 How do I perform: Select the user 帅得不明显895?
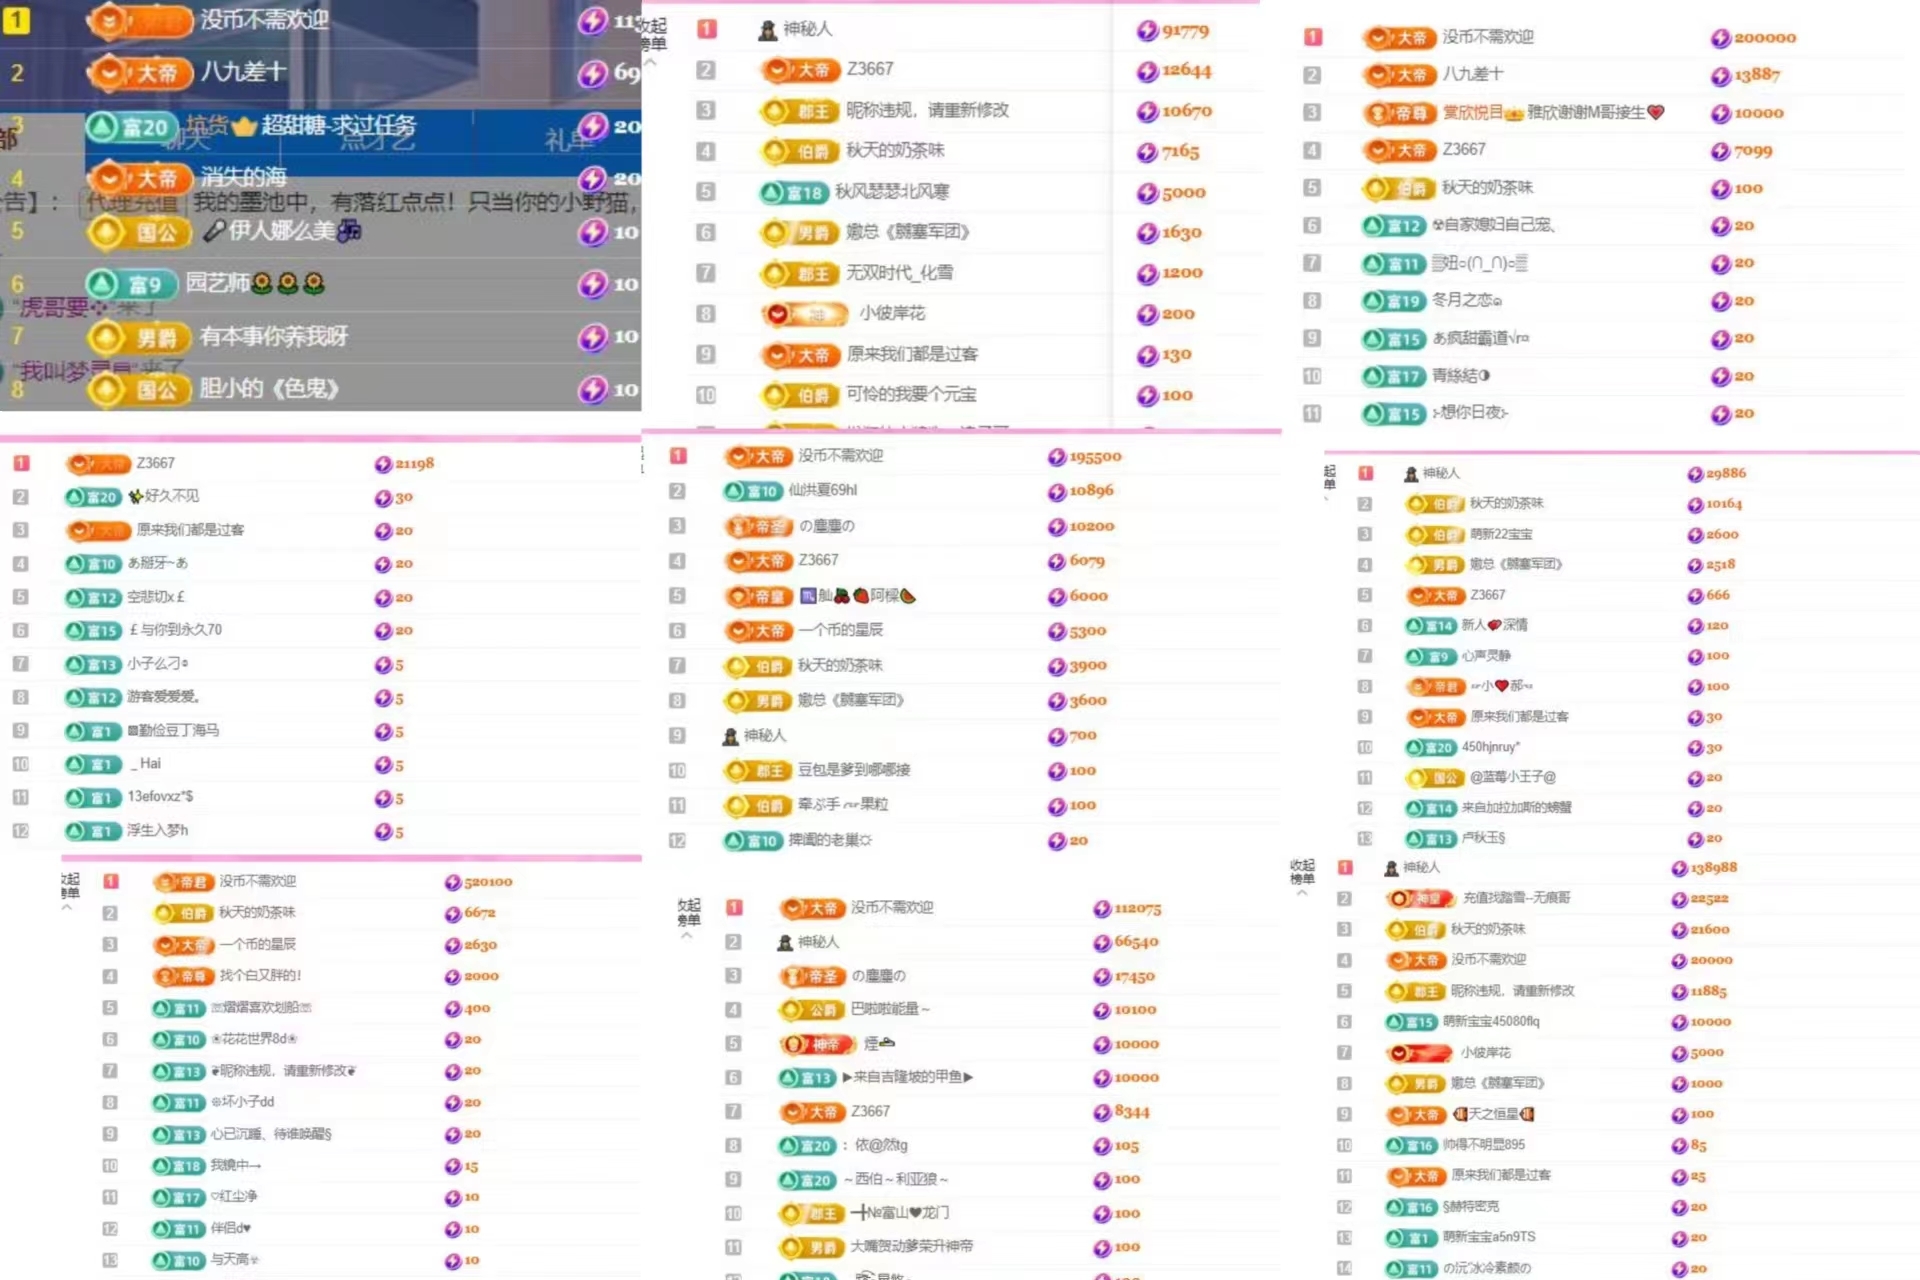pos(1484,1145)
